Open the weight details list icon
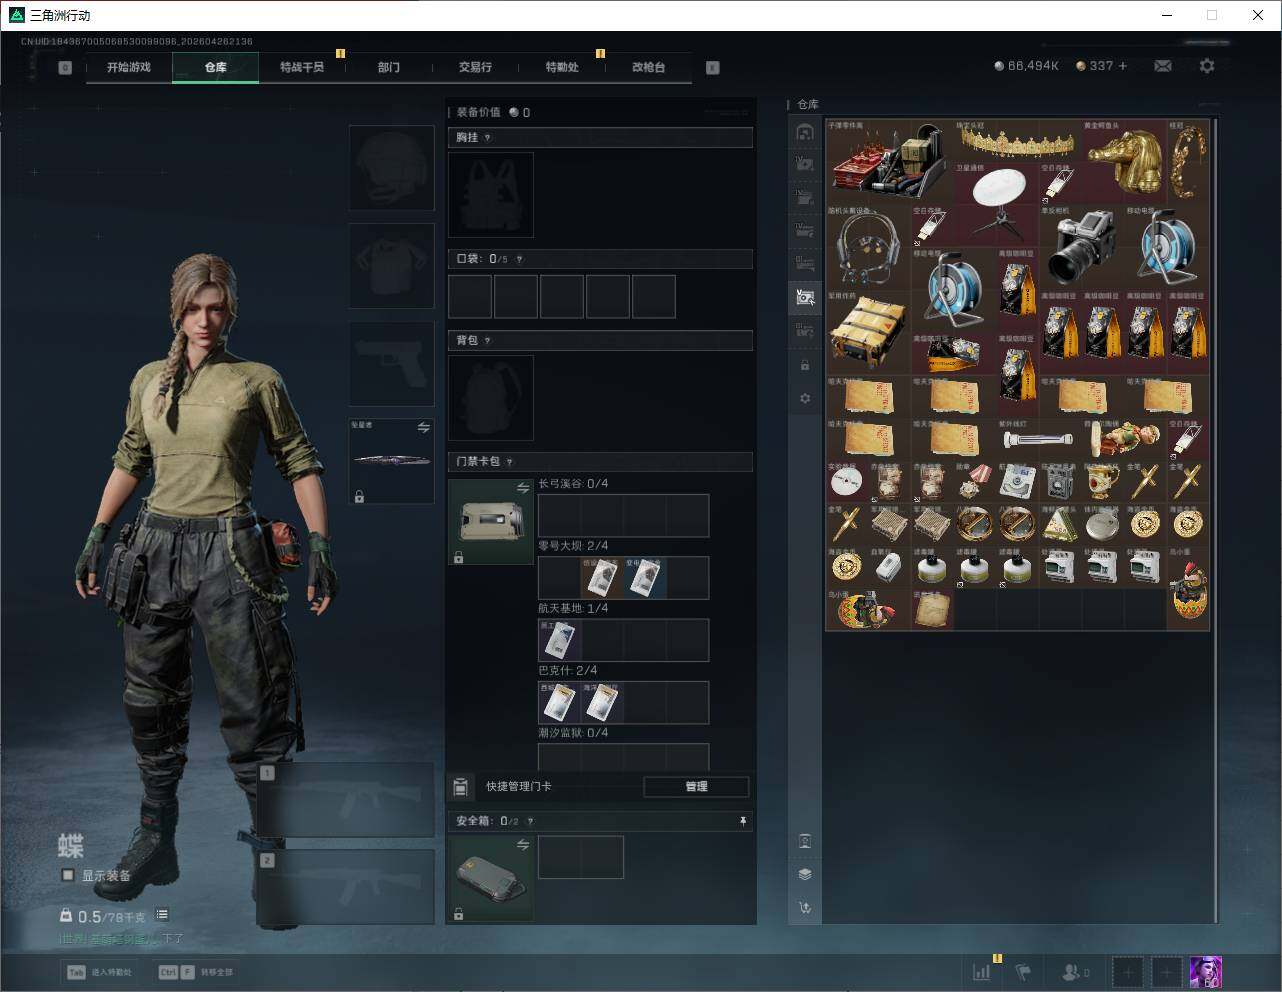1282x992 pixels. 162,915
